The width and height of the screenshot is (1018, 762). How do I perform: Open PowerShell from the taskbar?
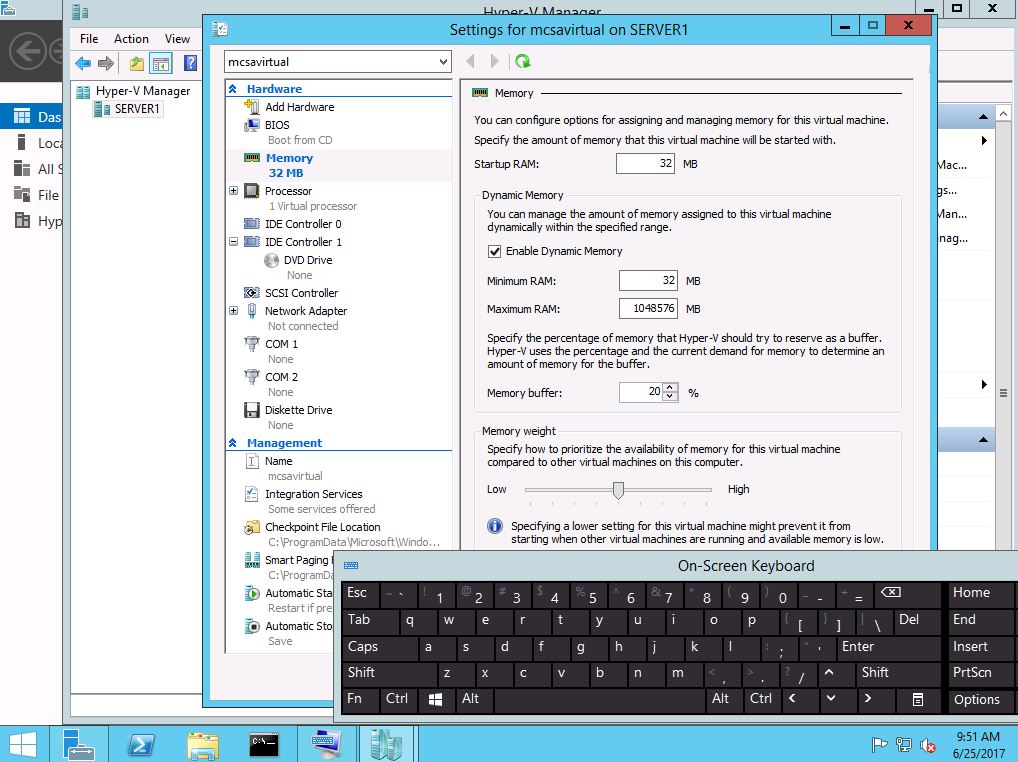pyautogui.click(x=142, y=744)
